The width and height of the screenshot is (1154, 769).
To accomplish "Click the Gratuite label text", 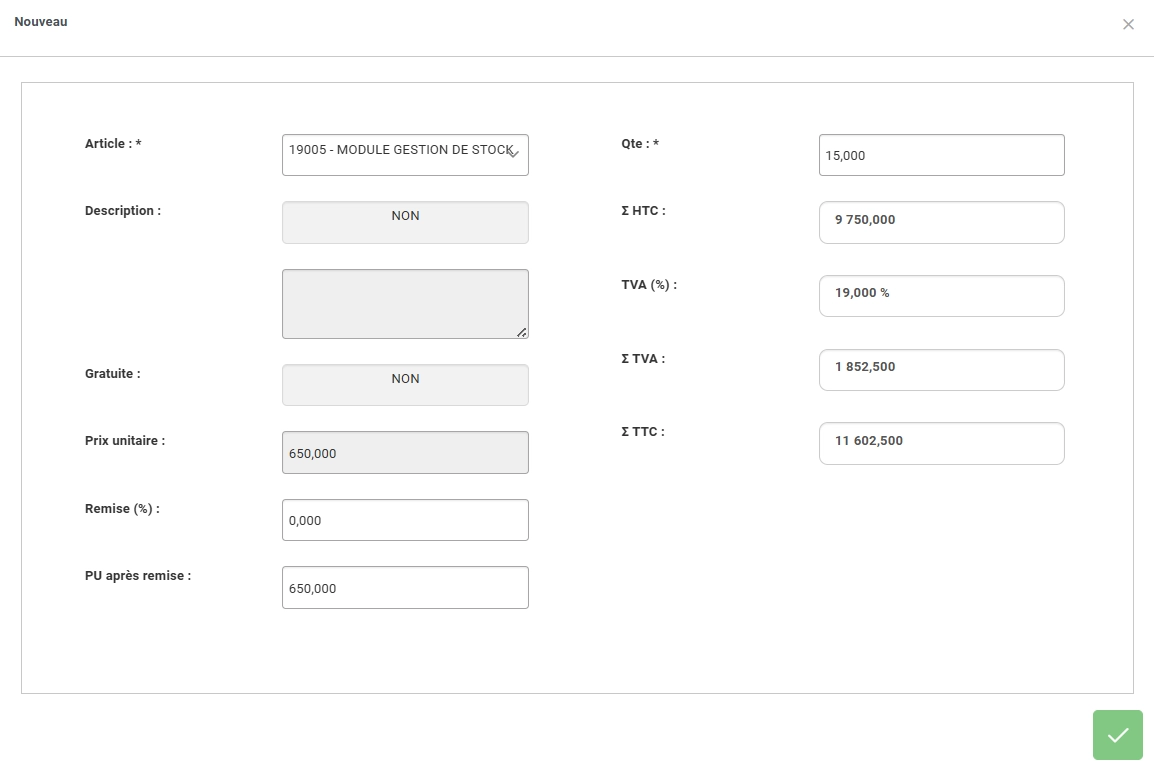I will coord(113,374).
